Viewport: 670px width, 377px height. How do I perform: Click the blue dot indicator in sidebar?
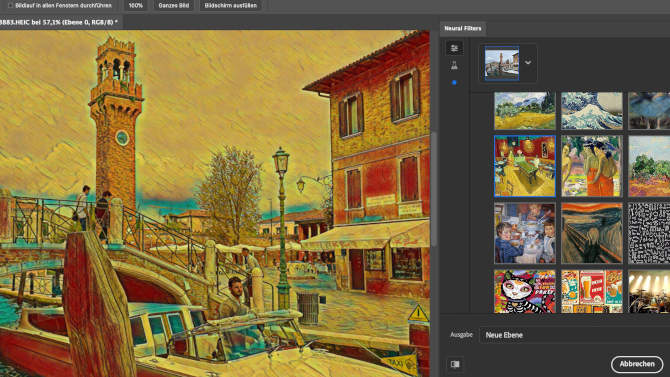(x=454, y=82)
